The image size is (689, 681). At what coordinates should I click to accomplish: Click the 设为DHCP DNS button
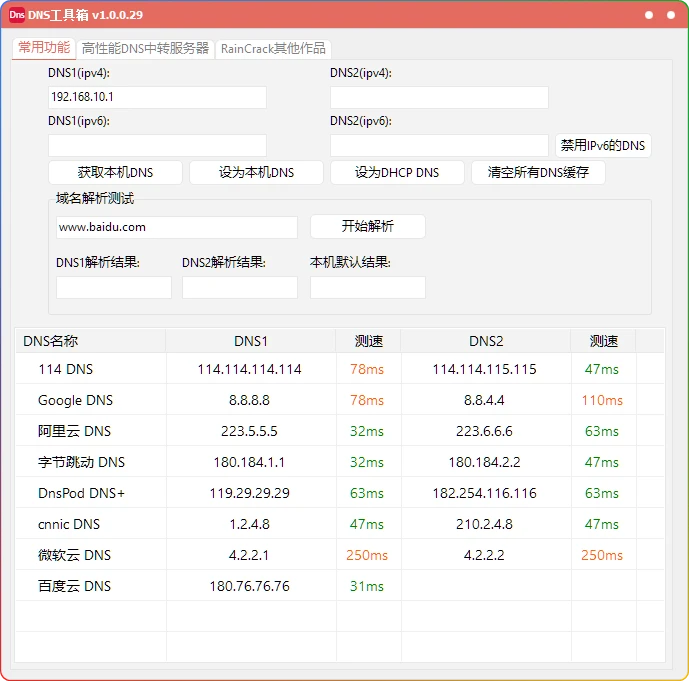click(397, 173)
